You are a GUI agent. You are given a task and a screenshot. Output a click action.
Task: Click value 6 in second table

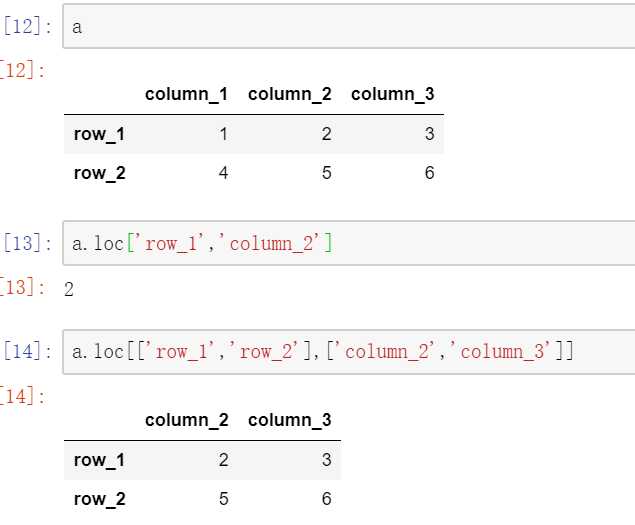[x=326, y=499]
